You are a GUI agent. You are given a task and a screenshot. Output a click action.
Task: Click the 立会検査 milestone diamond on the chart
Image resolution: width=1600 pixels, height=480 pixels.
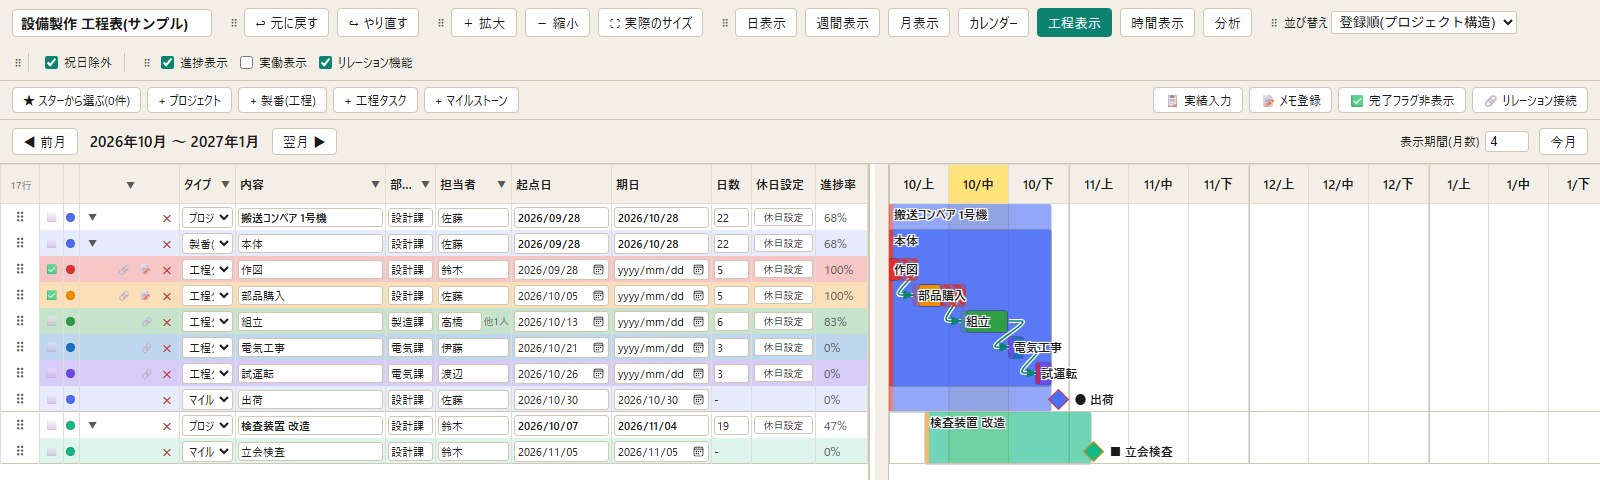1094,452
